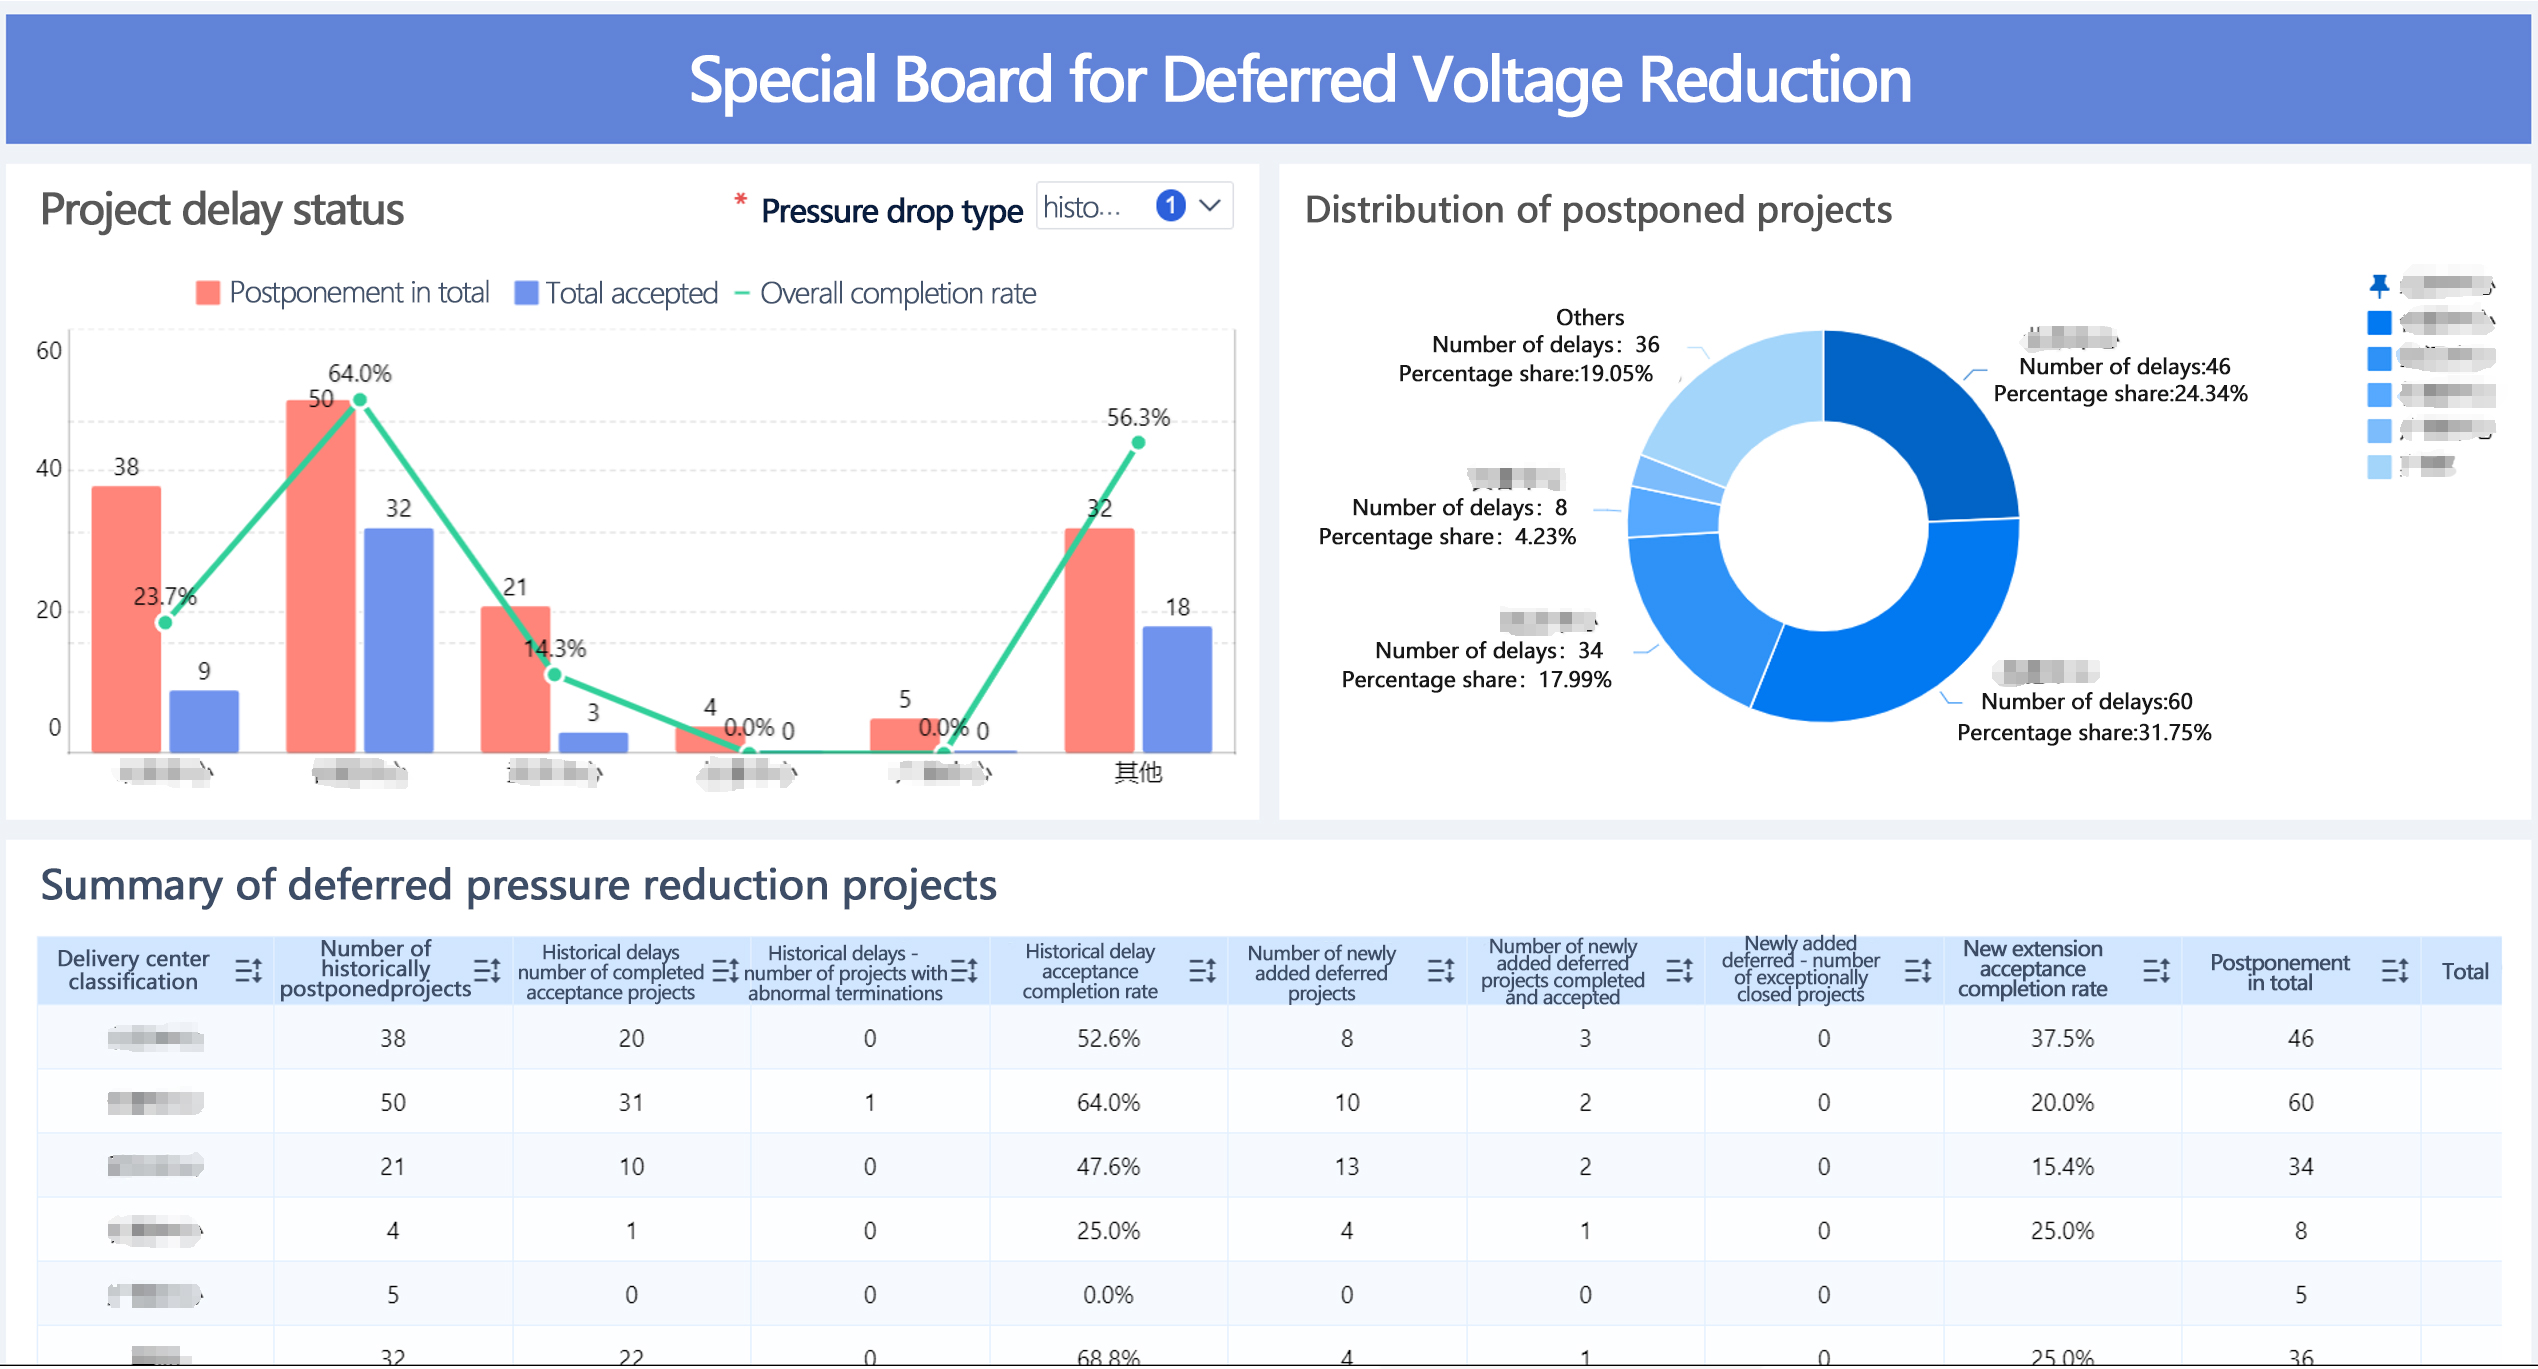Click the pin icon in pie legend
The height and width of the screenshot is (1369, 2538).
[x=2379, y=286]
